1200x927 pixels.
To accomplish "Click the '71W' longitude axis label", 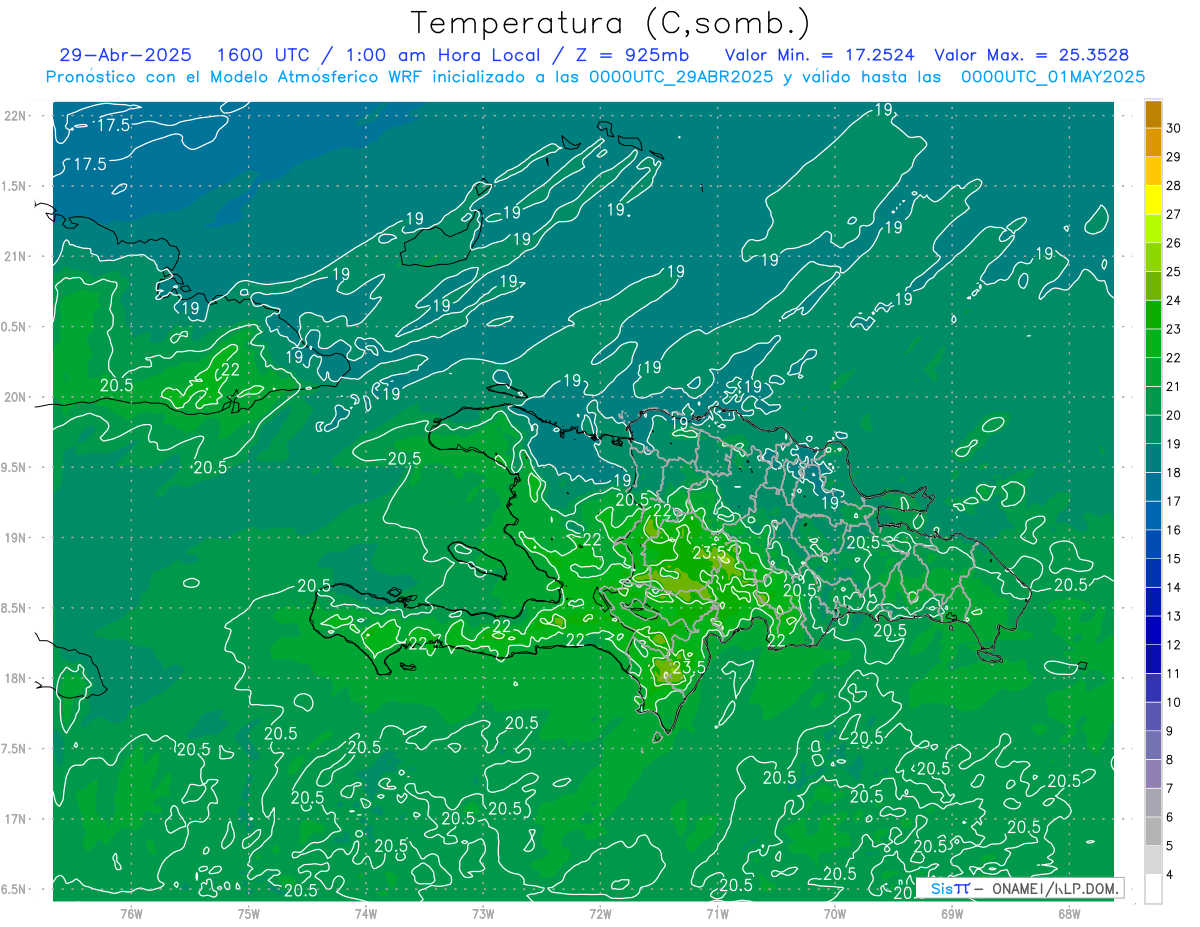I will coord(717,914).
